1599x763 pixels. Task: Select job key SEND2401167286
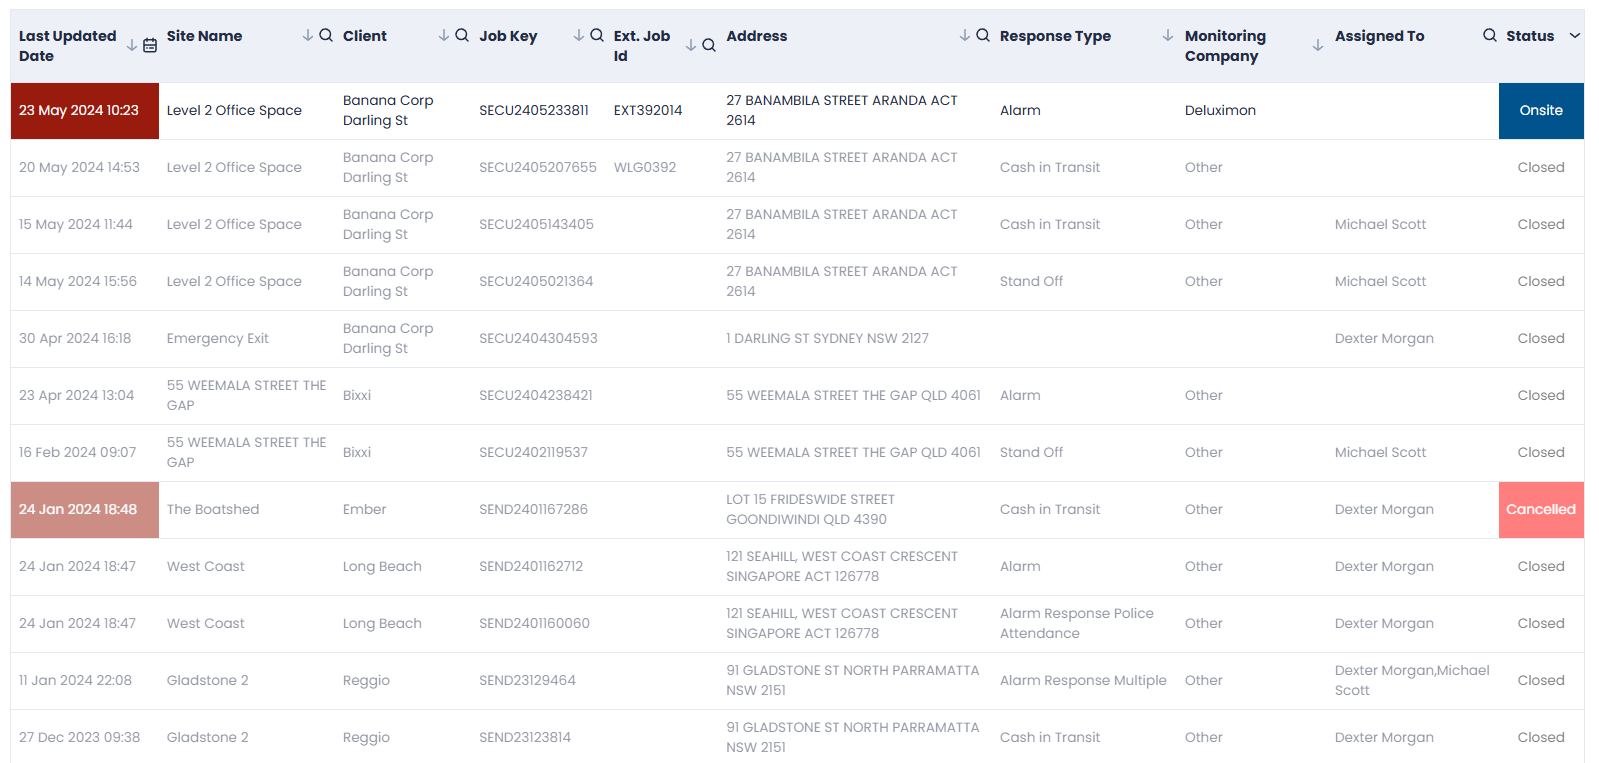click(x=533, y=509)
